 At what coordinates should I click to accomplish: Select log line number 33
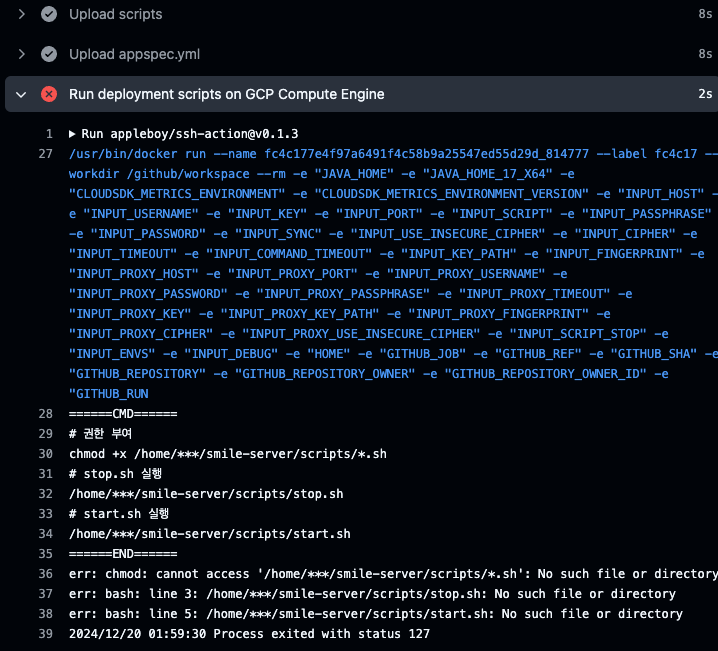coord(46,514)
